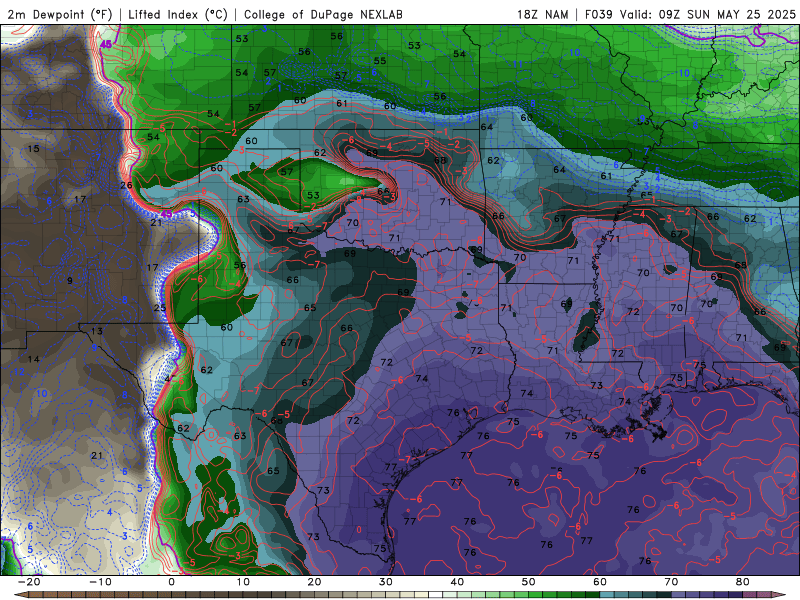Screen dimensions: 800x600
Task: Click the 40 label on the color scale
Action: click(x=457, y=582)
